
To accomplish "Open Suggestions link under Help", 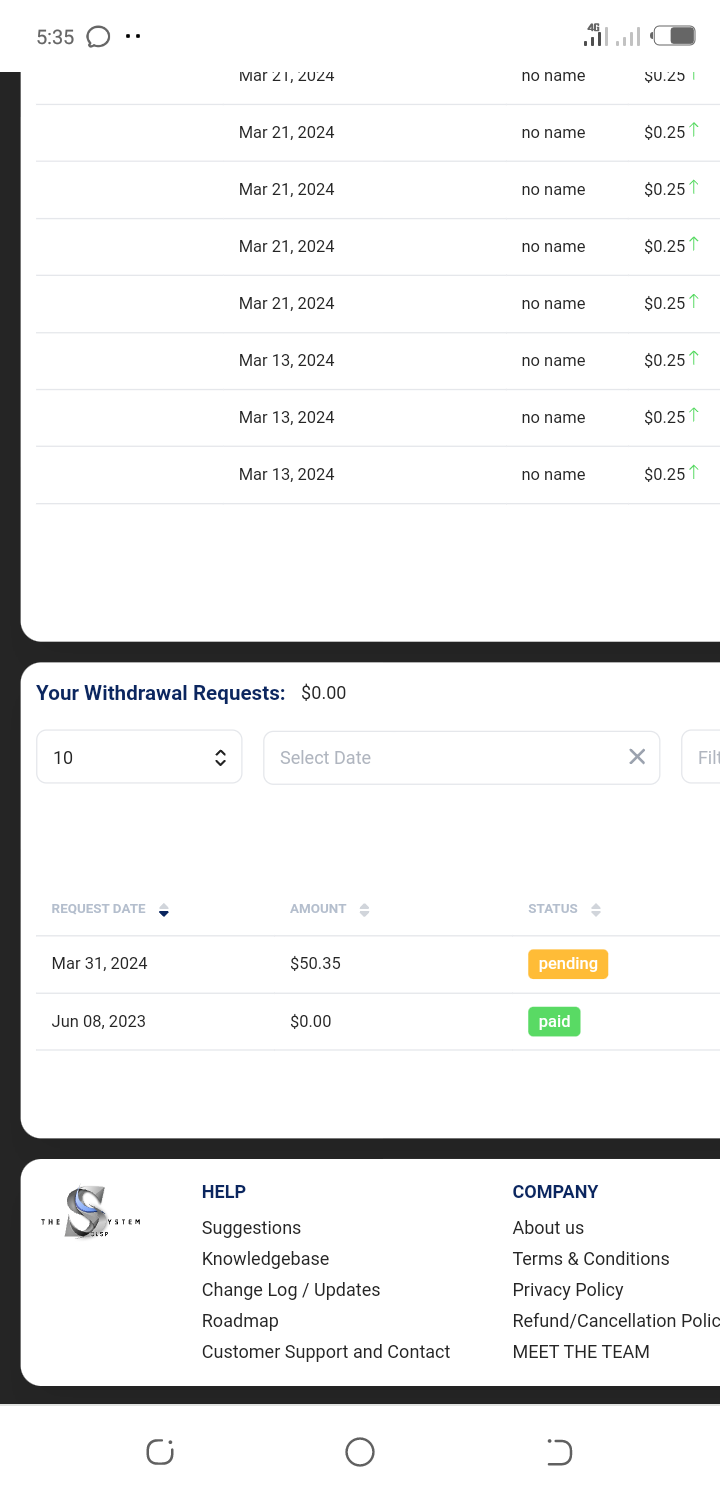I will [251, 1228].
